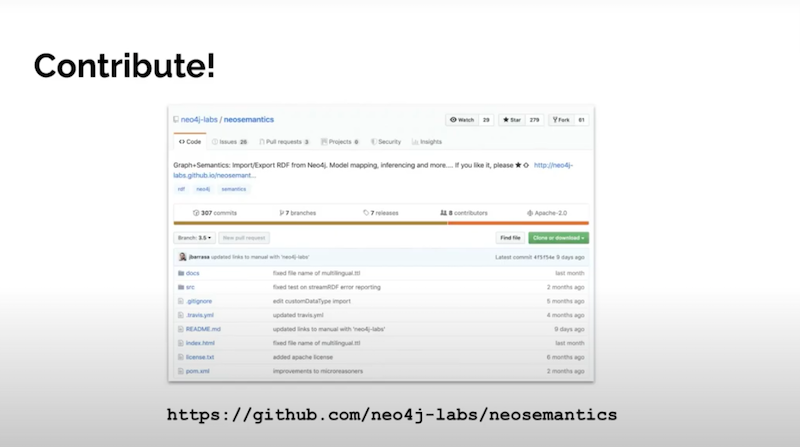Click the star count 279
The image size is (800, 447).
pyautogui.click(x=534, y=120)
